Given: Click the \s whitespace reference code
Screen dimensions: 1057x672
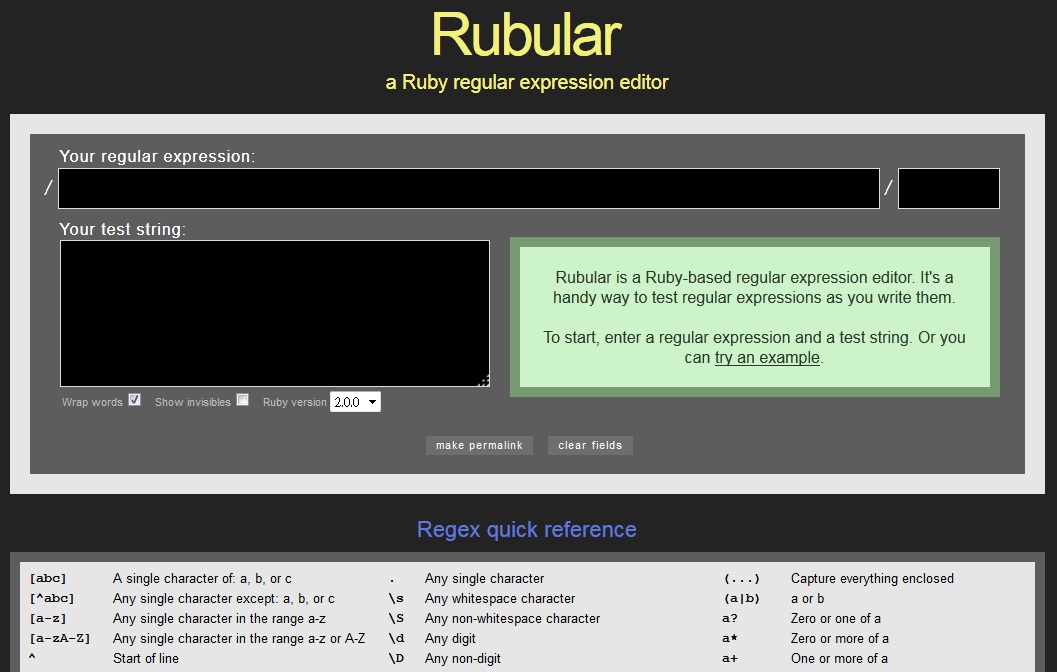Looking at the screenshot, I should click(396, 599).
